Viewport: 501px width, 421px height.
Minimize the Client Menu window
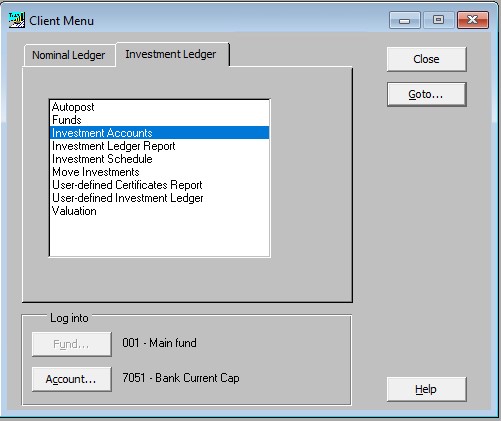(405, 20)
